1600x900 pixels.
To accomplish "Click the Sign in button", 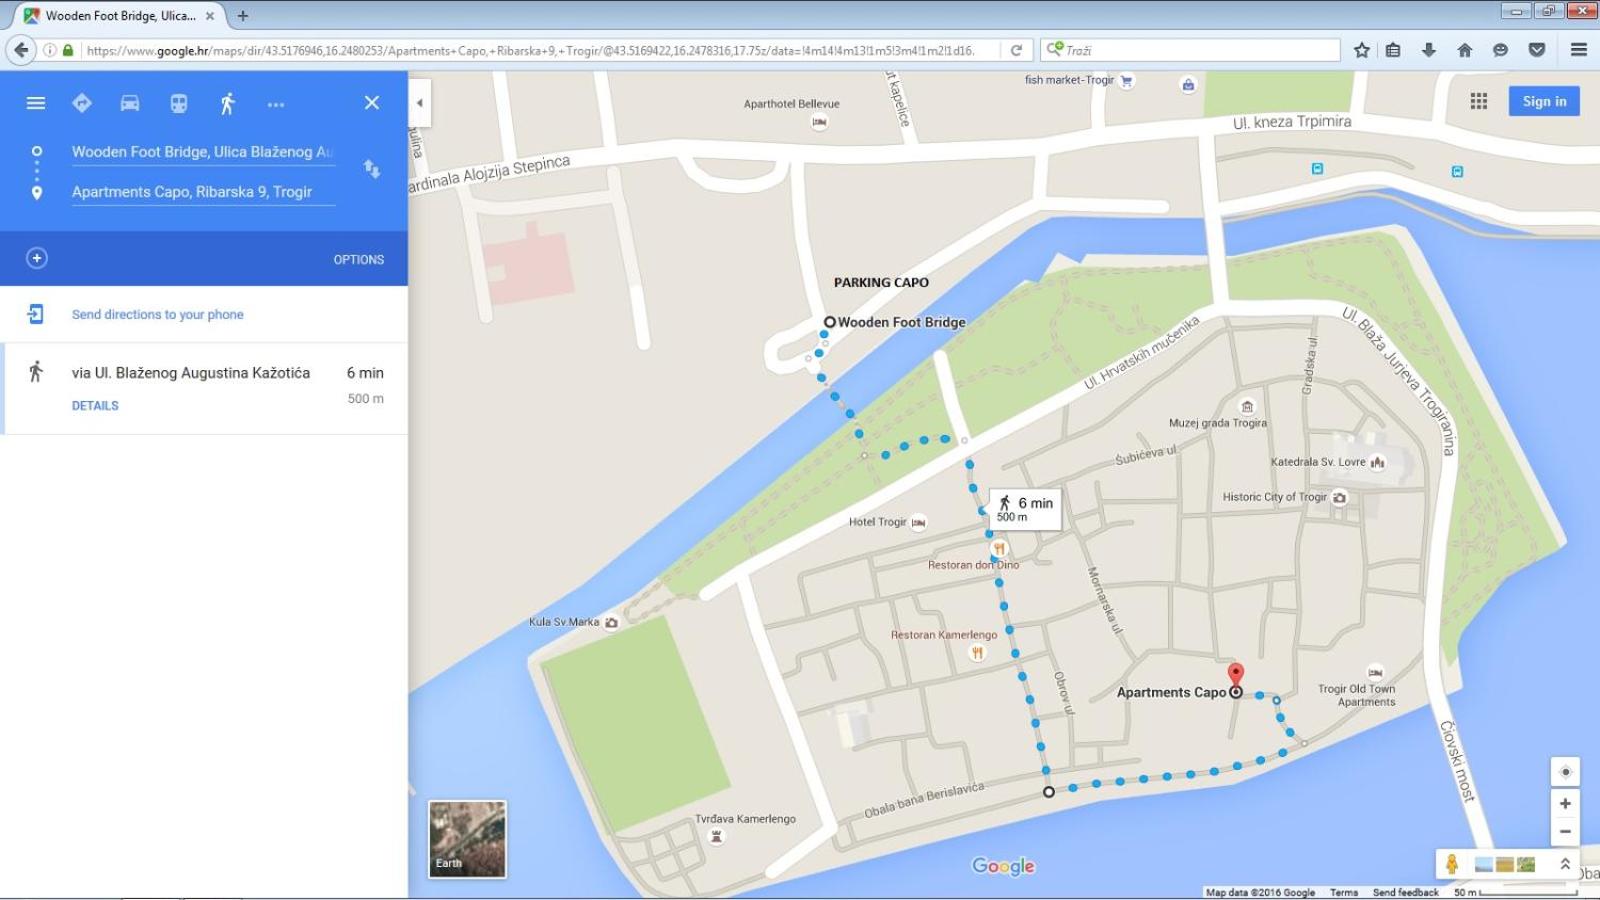I will 1545,101.
